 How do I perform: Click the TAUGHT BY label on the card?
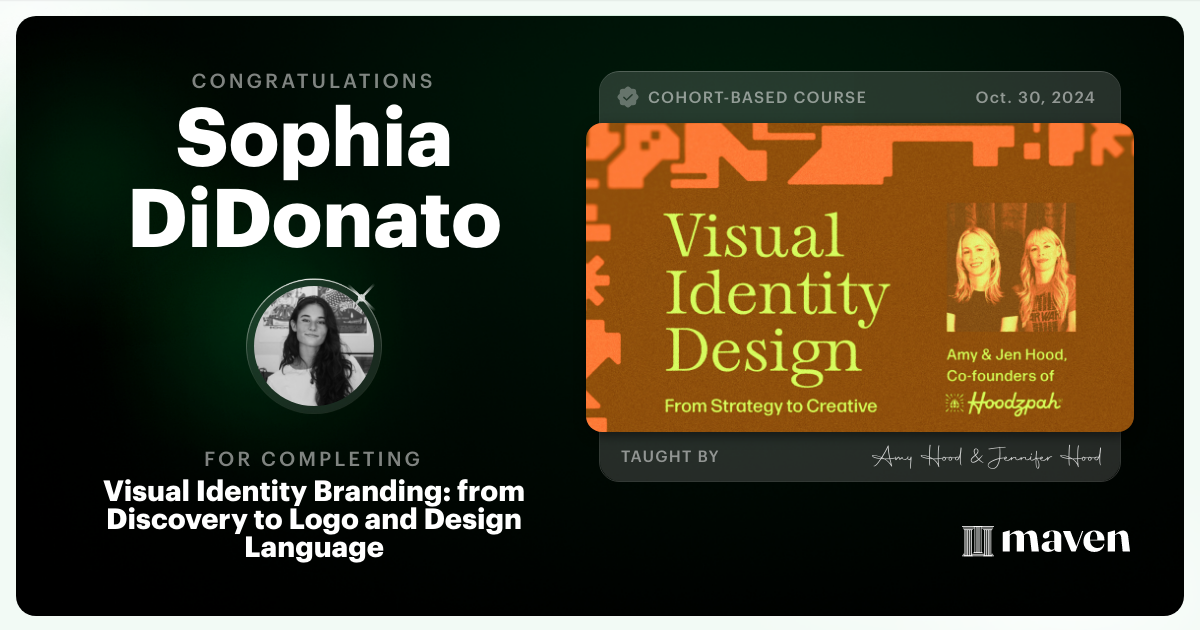coord(671,456)
